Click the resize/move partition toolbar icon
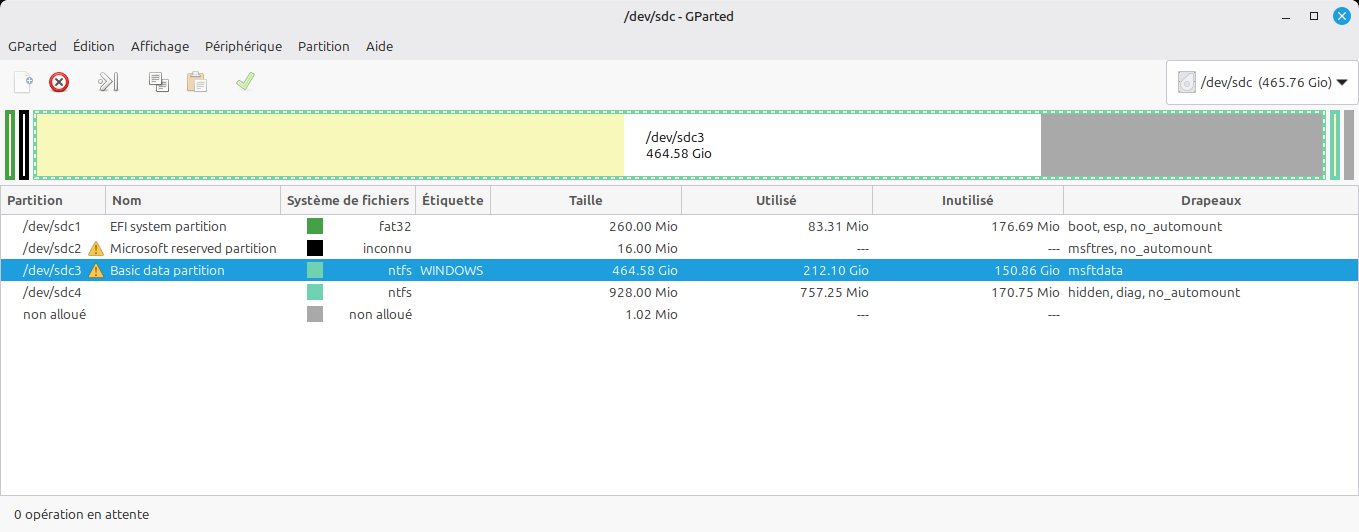This screenshot has height=532, width=1359. [x=108, y=82]
